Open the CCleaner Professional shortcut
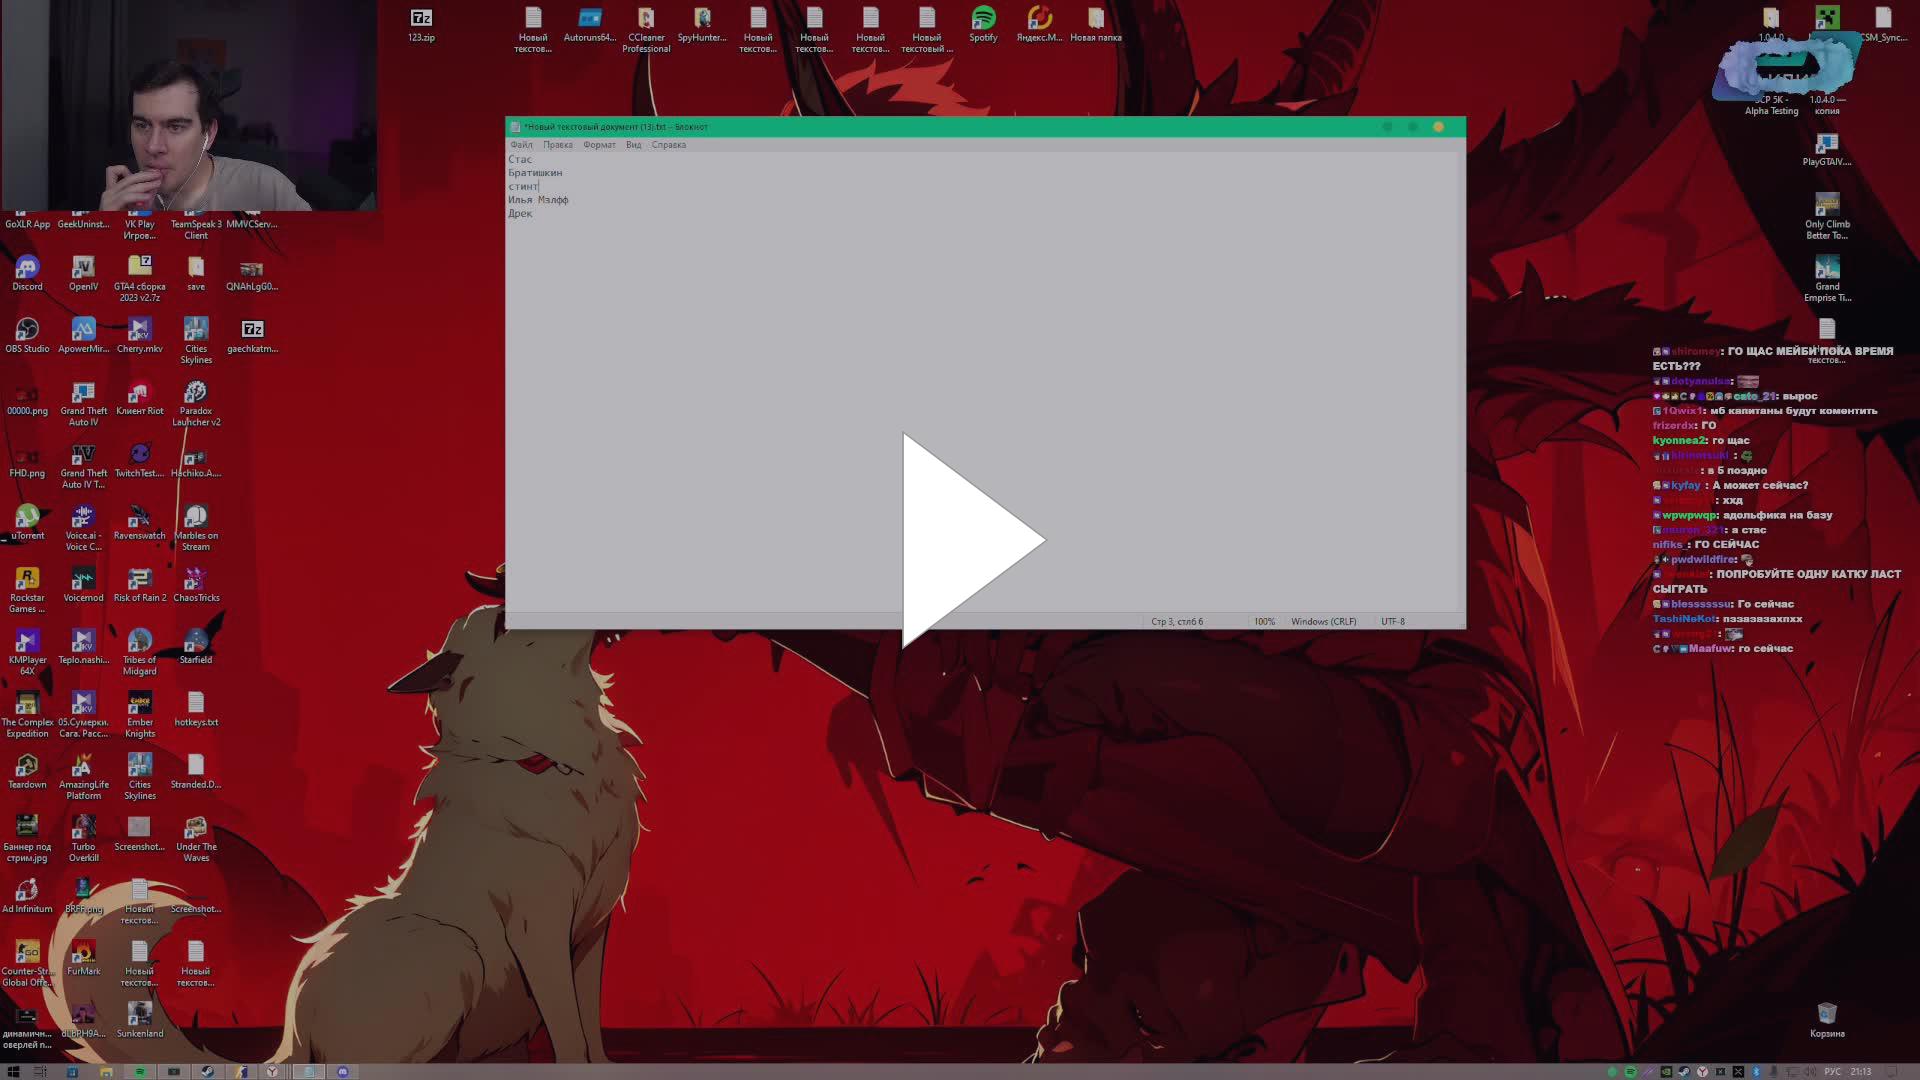This screenshot has height=1080, width=1920. click(x=646, y=19)
